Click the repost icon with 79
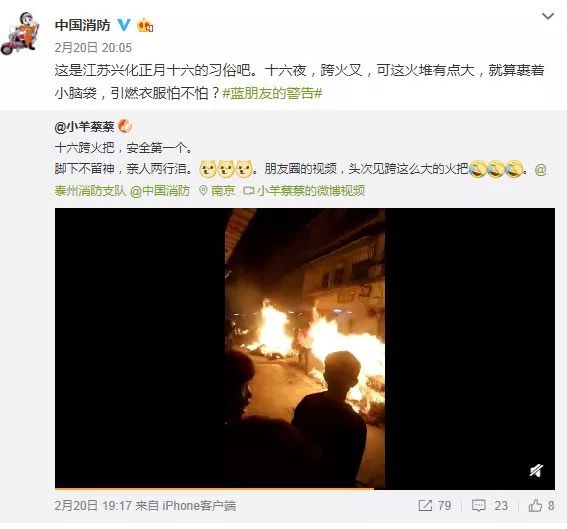 tap(434, 505)
